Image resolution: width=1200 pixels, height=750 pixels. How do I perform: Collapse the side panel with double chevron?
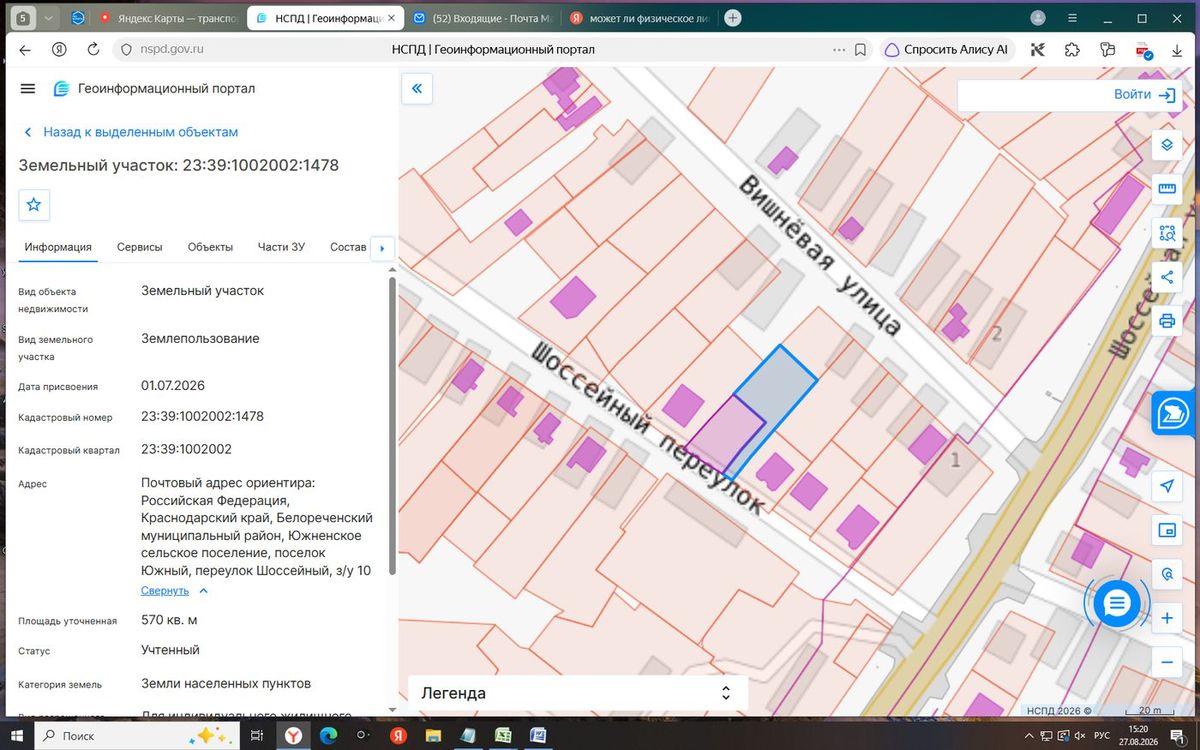pos(416,89)
